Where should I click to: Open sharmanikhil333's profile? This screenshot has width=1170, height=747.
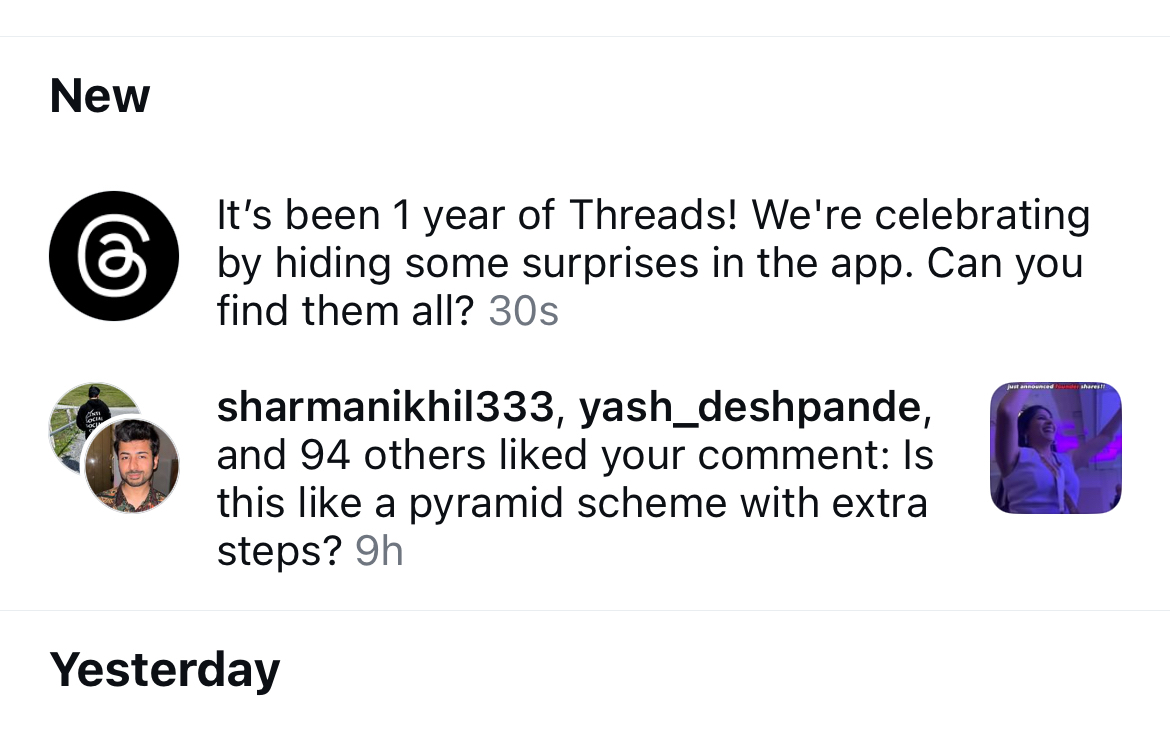(x=386, y=407)
